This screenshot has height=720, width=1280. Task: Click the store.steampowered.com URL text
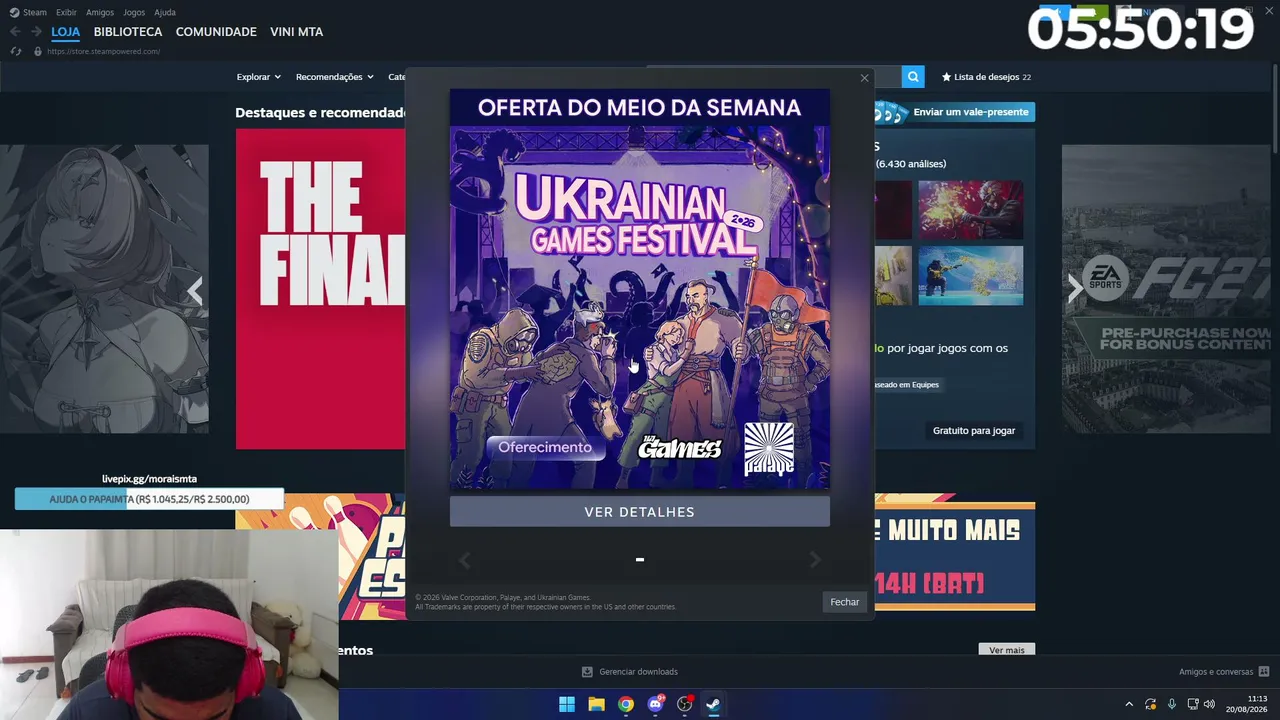103,51
